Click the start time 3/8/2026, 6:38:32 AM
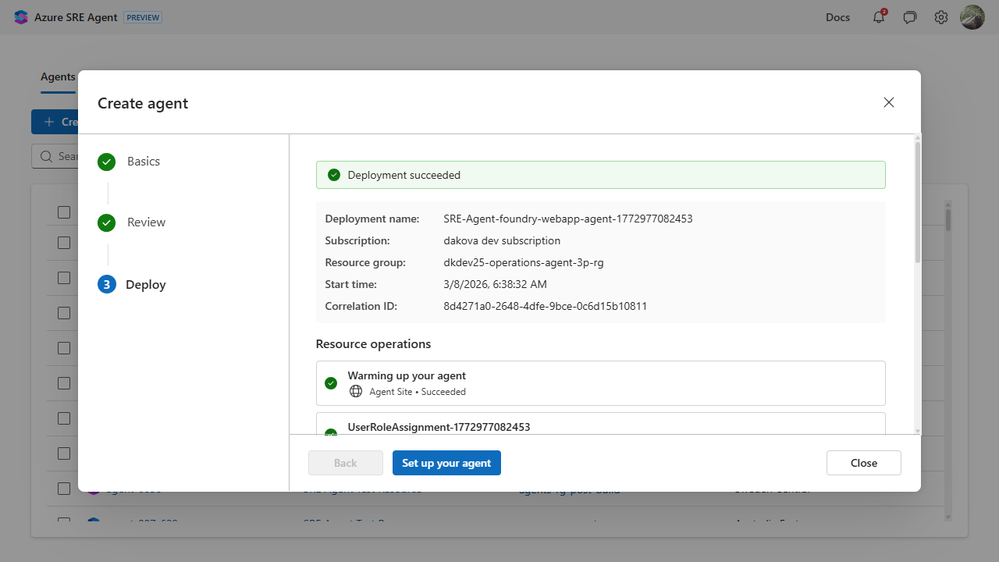Image resolution: width=999 pixels, height=562 pixels. tap(495, 284)
